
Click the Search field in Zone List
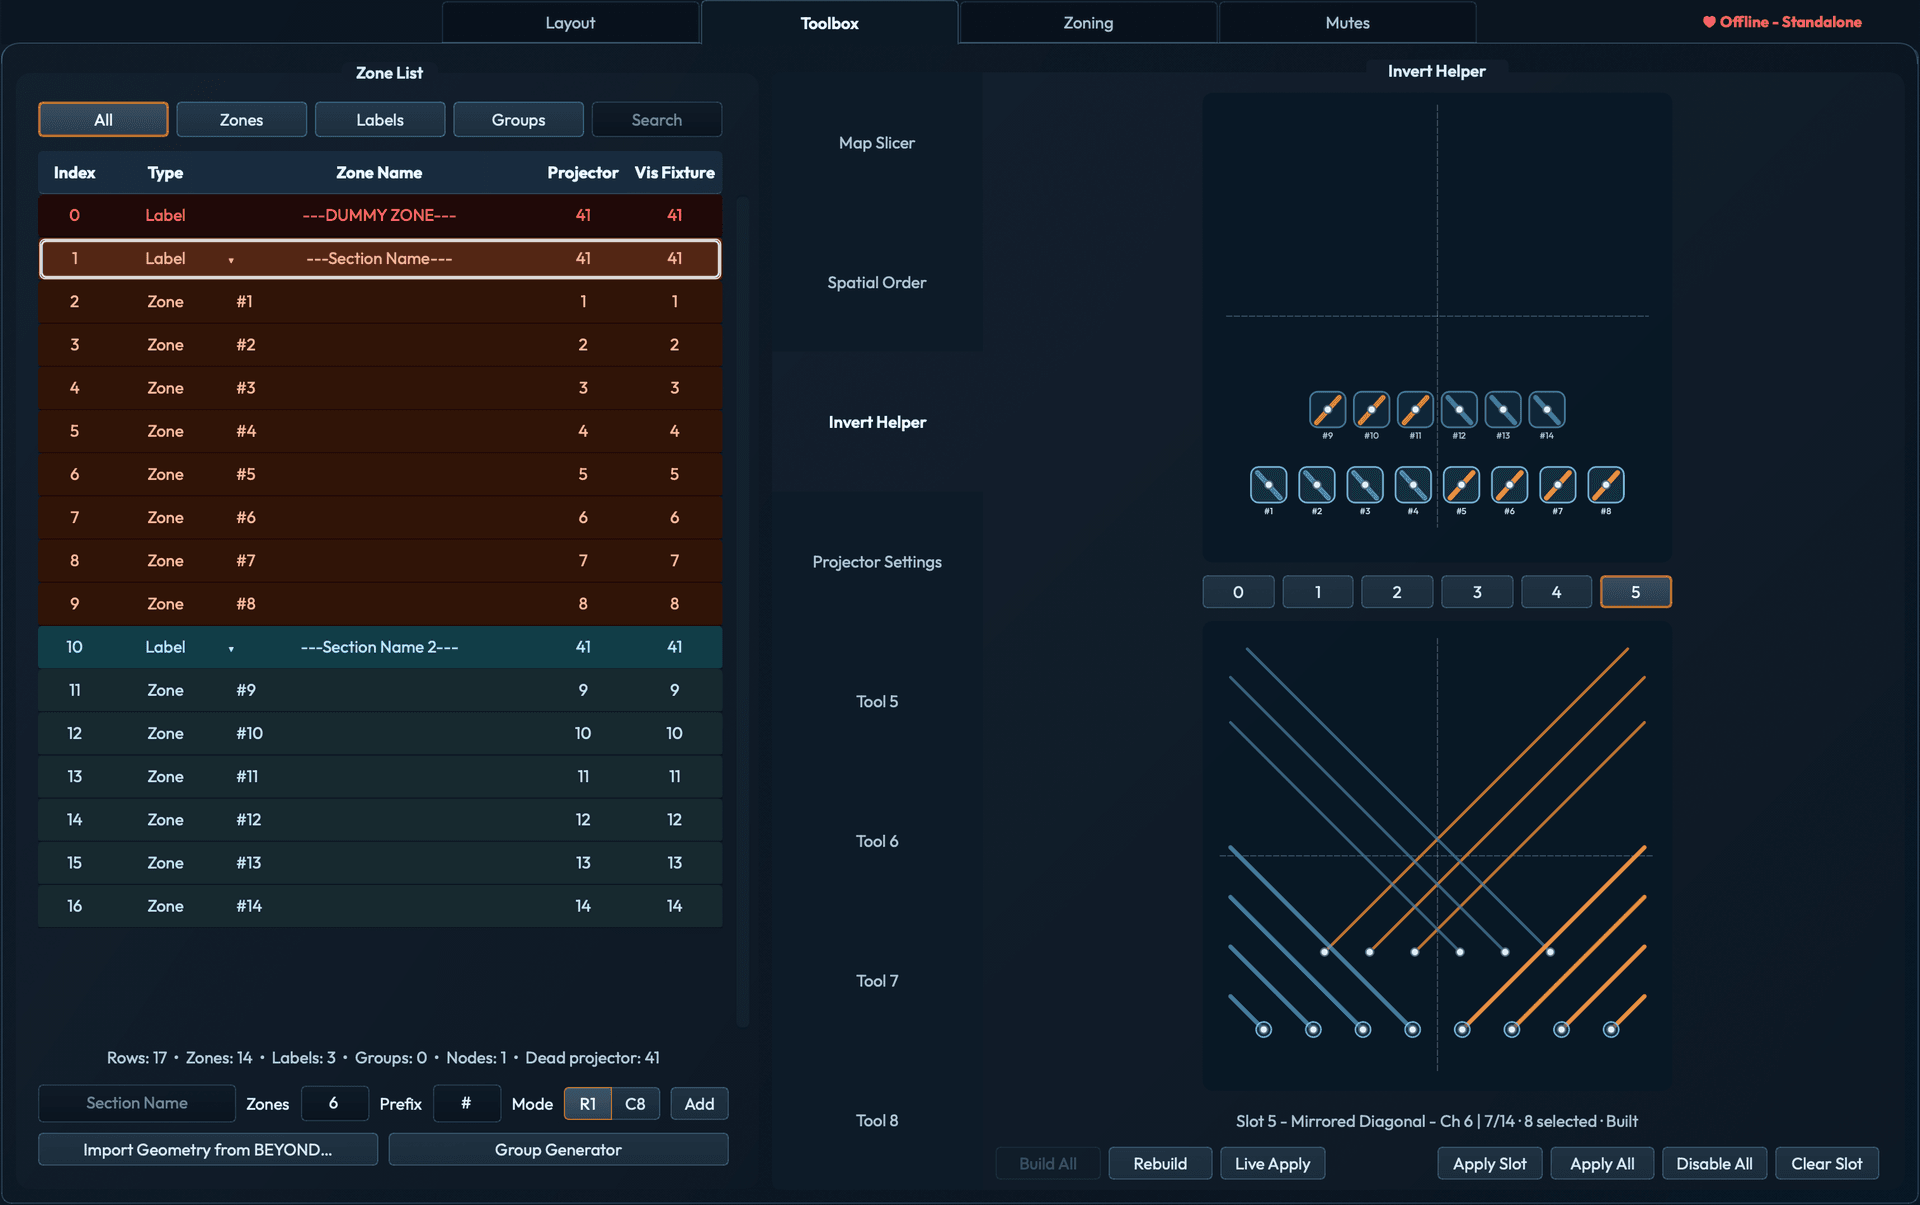pos(657,120)
